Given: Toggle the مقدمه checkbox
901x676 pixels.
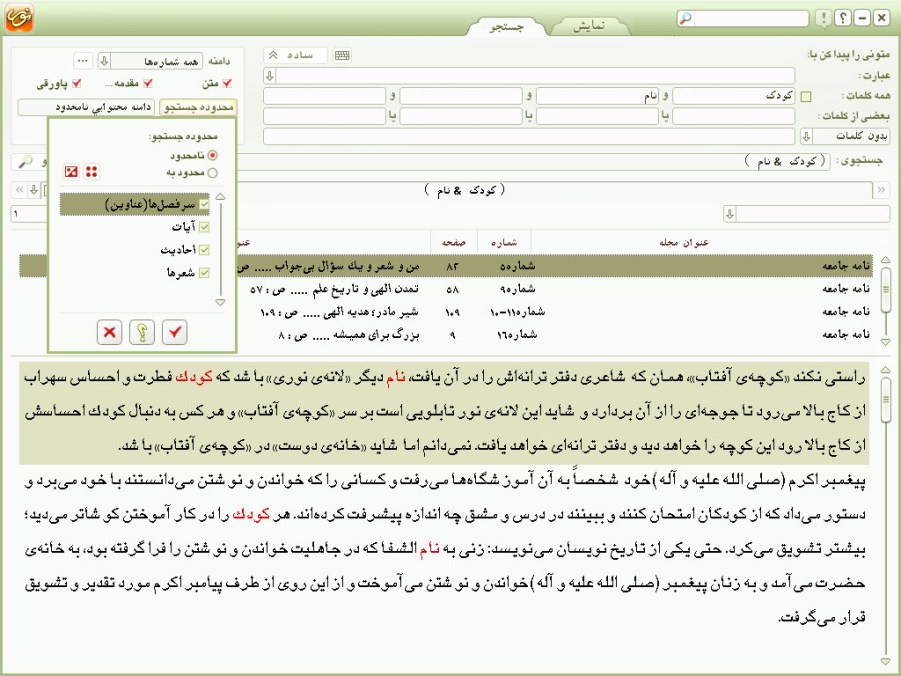Looking at the screenshot, I should pyautogui.click(x=148, y=83).
